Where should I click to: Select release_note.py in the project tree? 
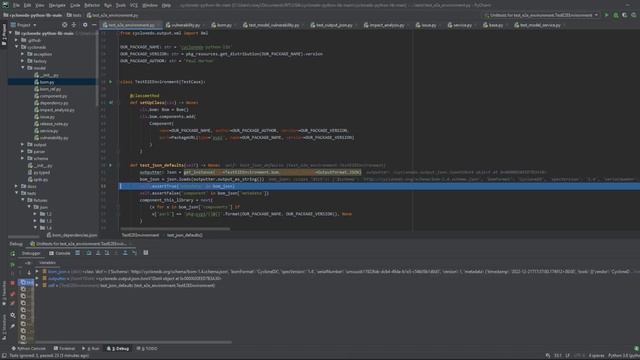(x=52, y=124)
